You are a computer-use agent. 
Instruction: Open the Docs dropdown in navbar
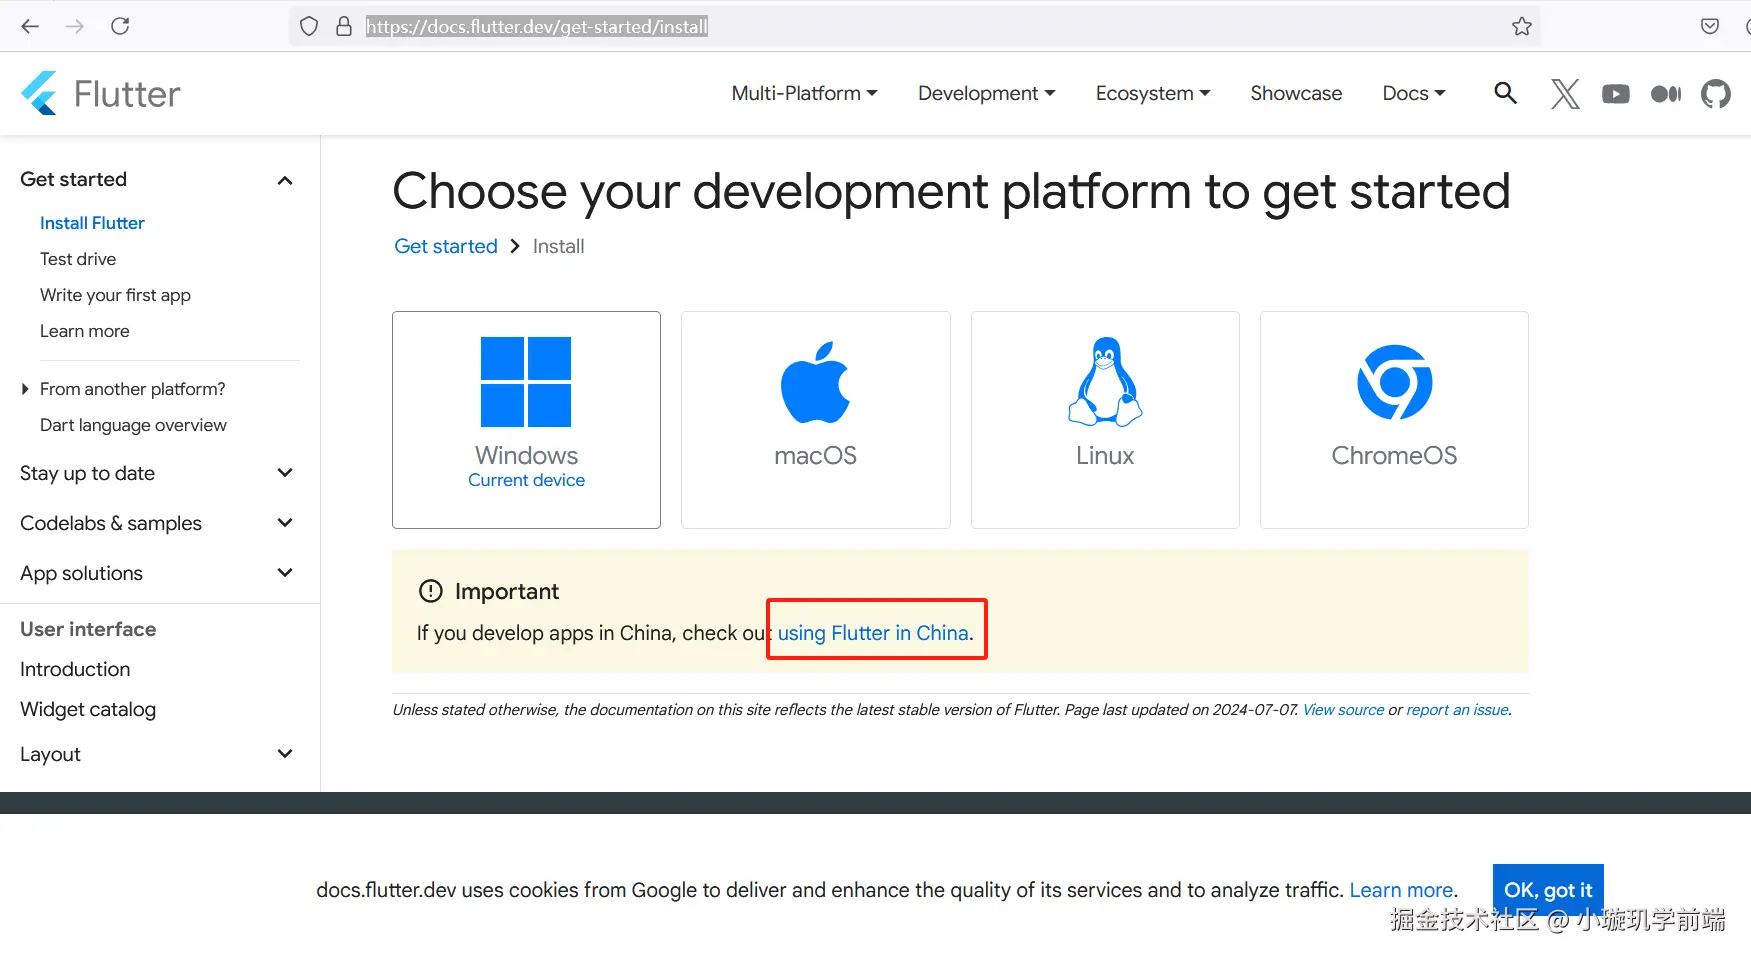pyautogui.click(x=1413, y=93)
